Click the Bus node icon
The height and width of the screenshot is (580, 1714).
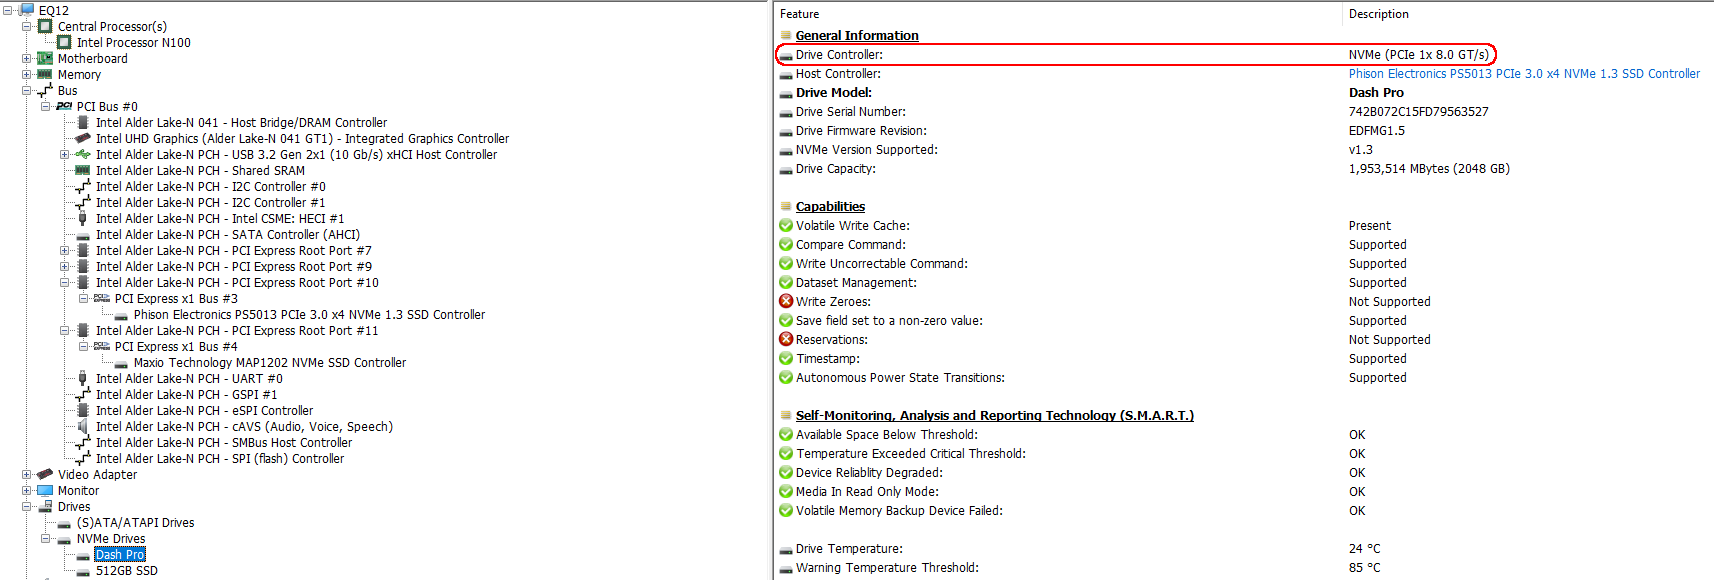click(x=45, y=90)
